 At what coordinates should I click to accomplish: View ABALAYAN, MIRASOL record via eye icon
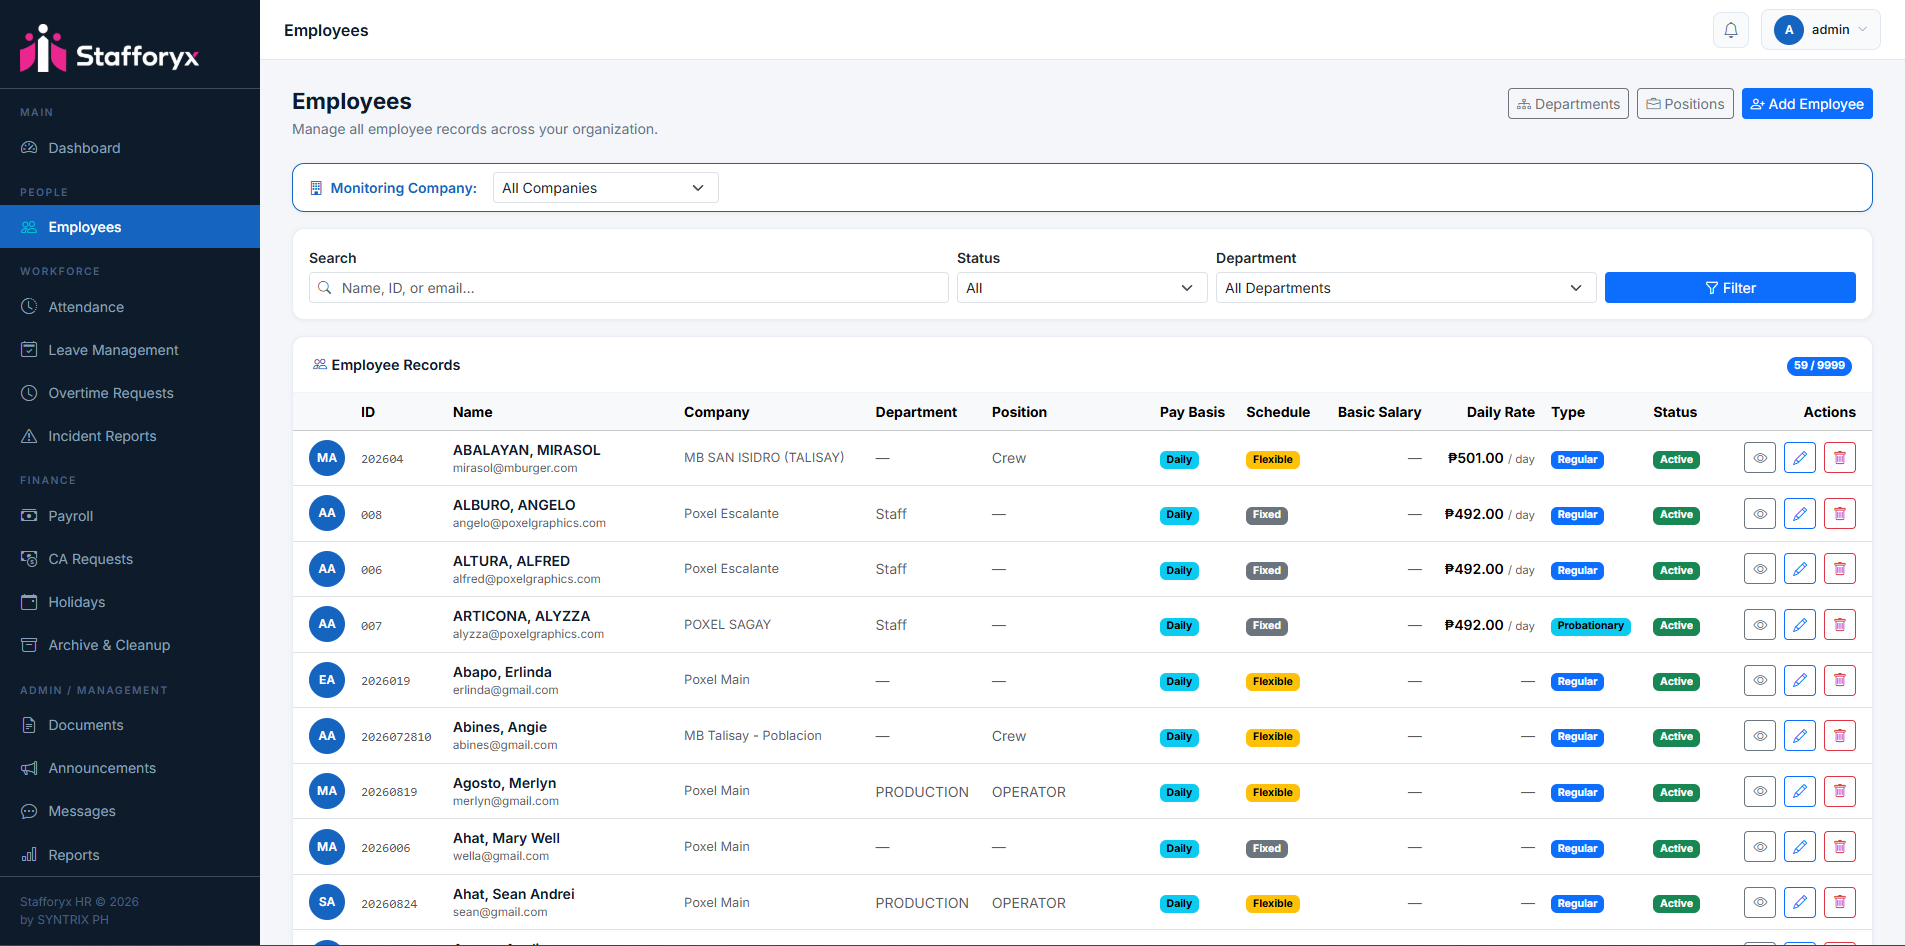pyautogui.click(x=1760, y=458)
